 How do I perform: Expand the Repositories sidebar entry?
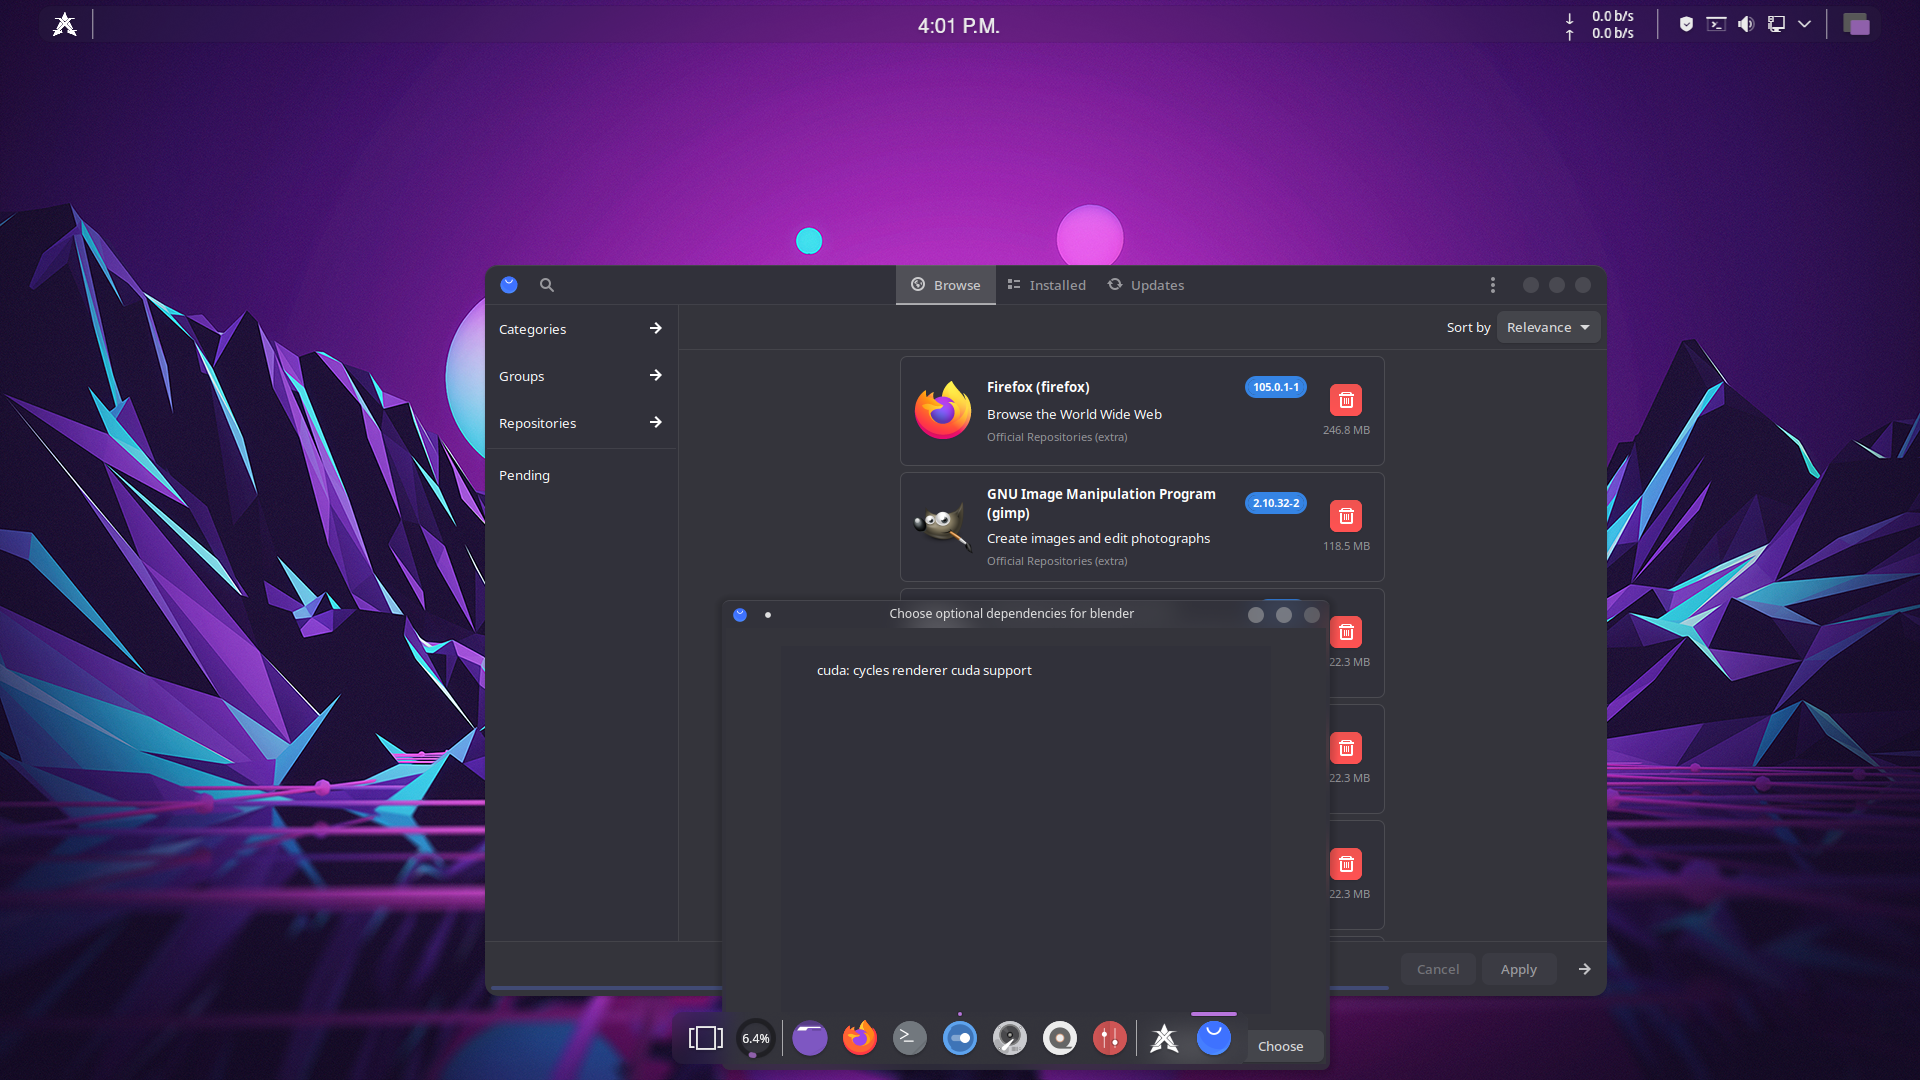(x=581, y=423)
